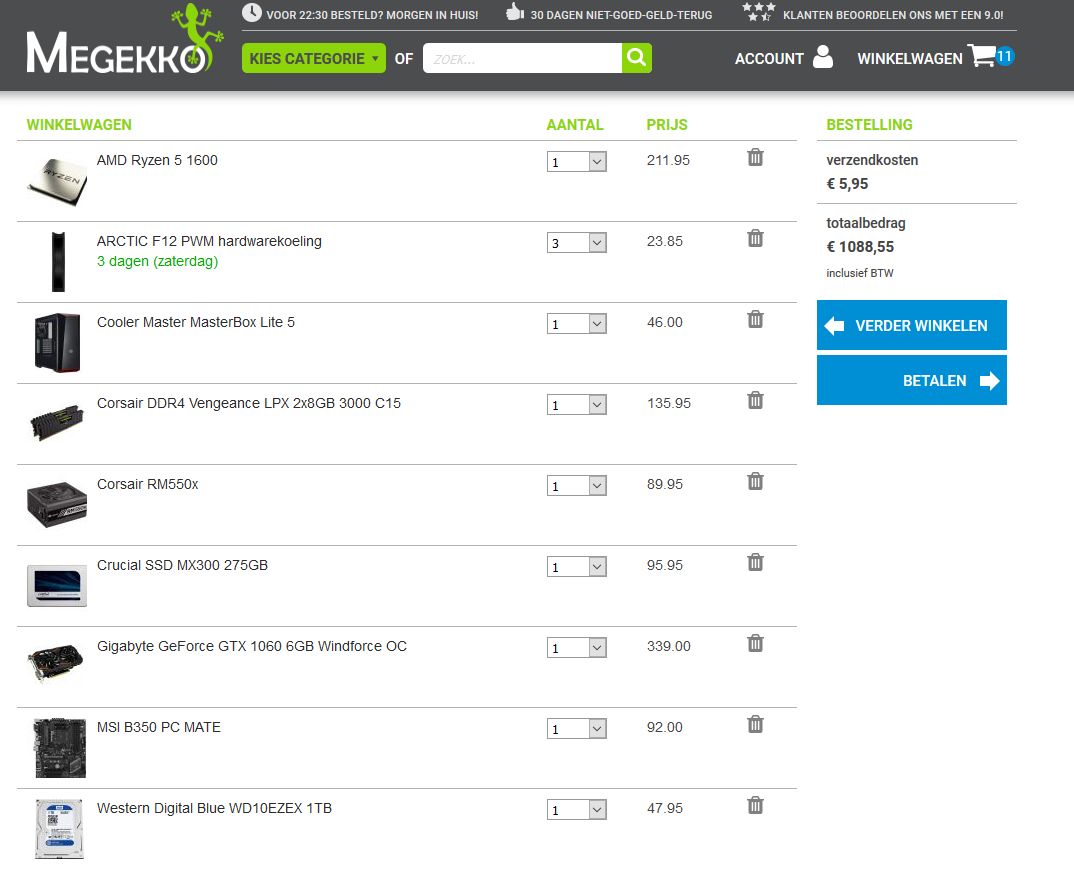
Task: Open the Kies Categorie dropdown
Action: (x=314, y=58)
